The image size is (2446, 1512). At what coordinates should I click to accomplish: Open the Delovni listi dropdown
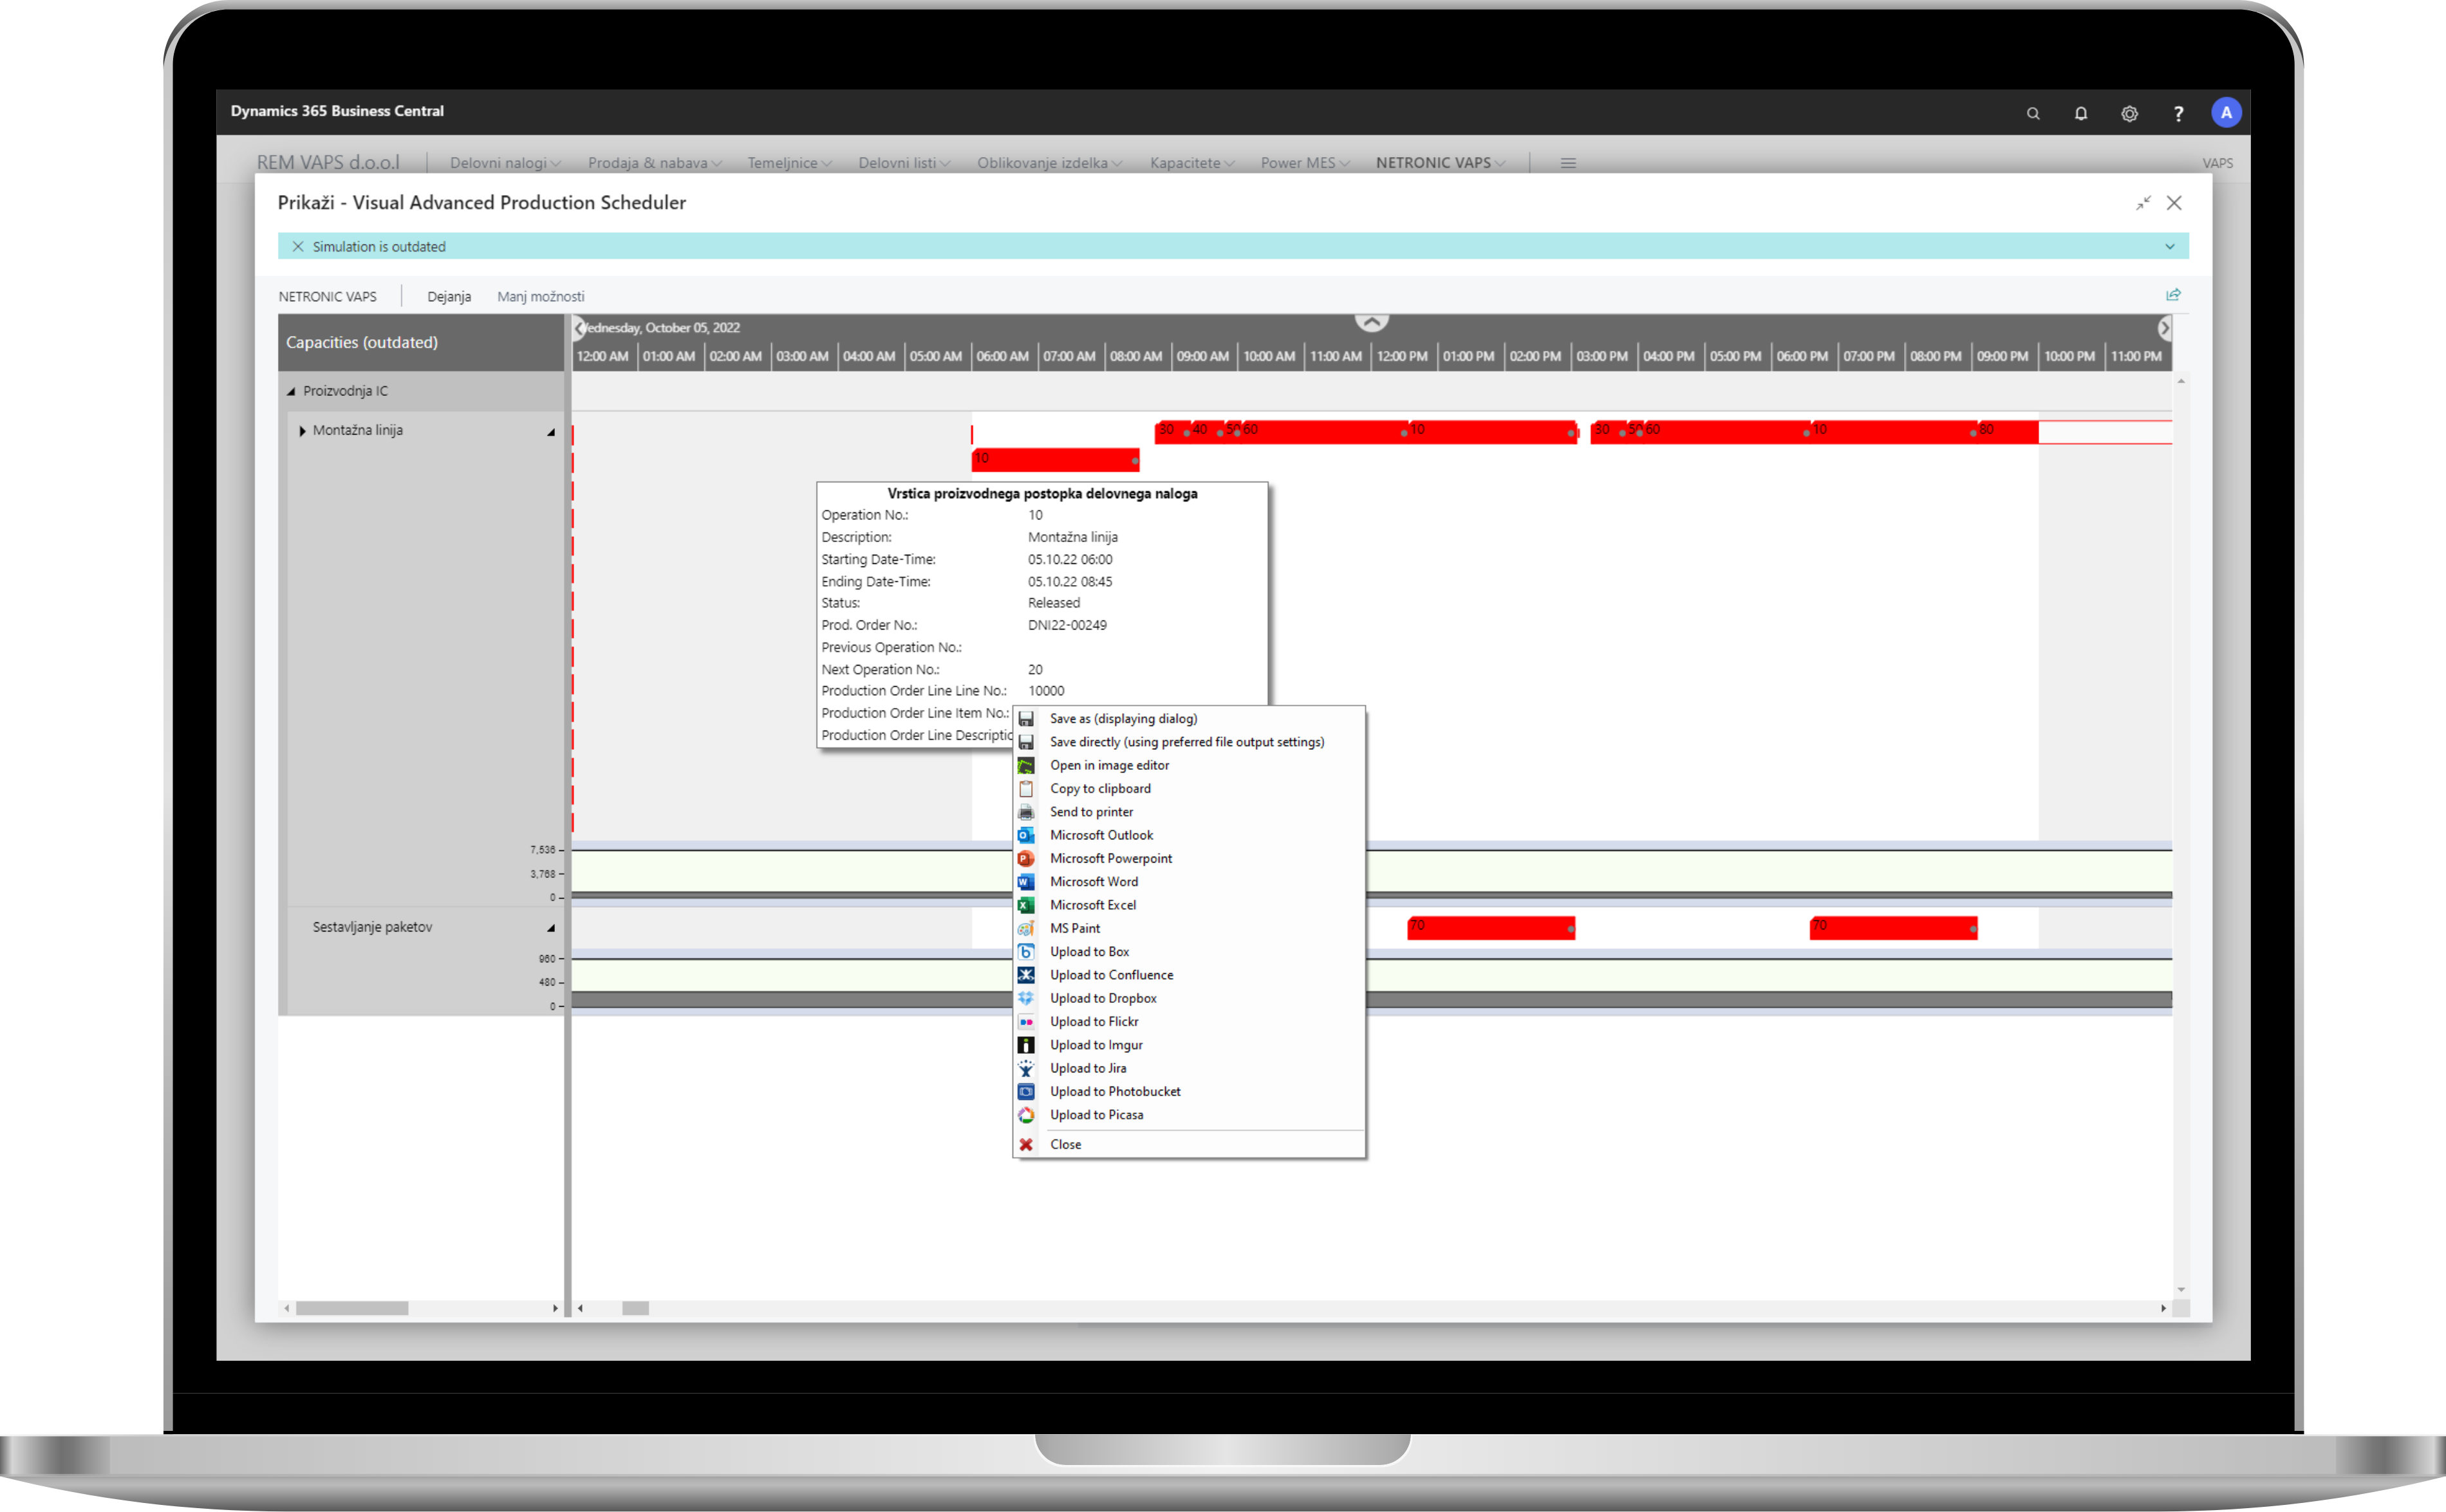[904, 163]
